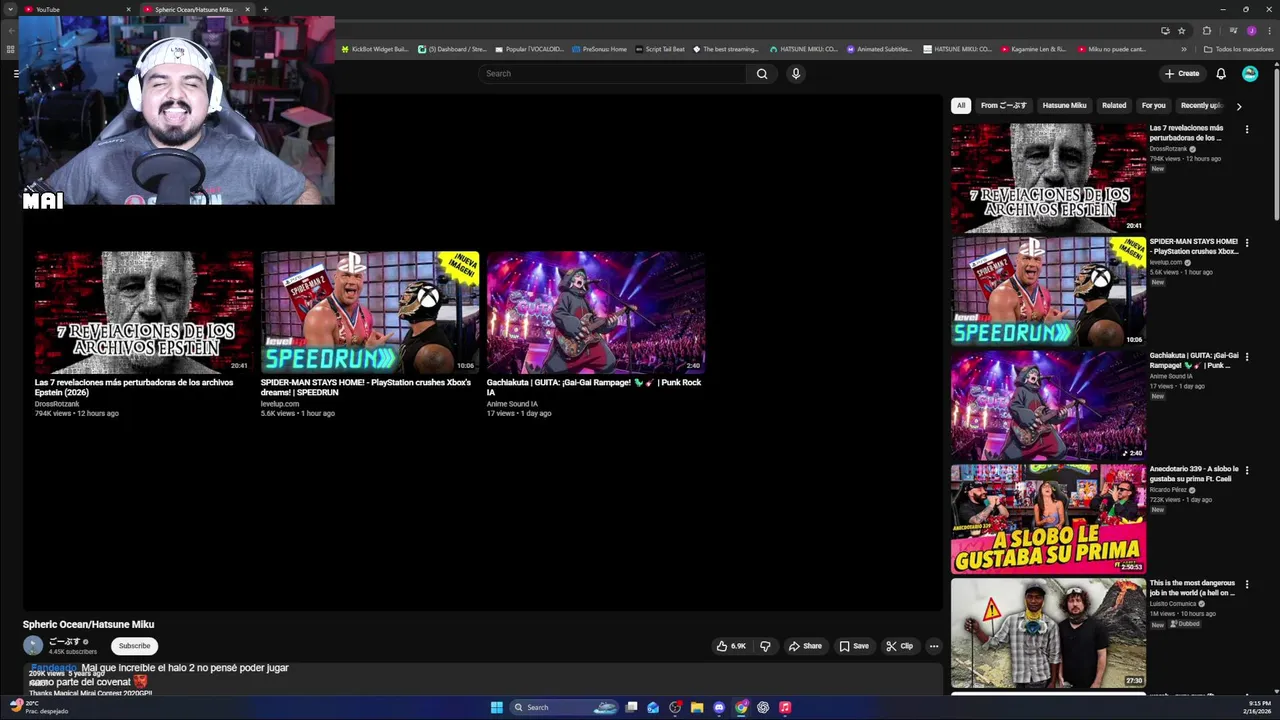Open the ごーぷす channel avatar
Viewport: 1280px width, 720px height.
[x=33, y=646]
